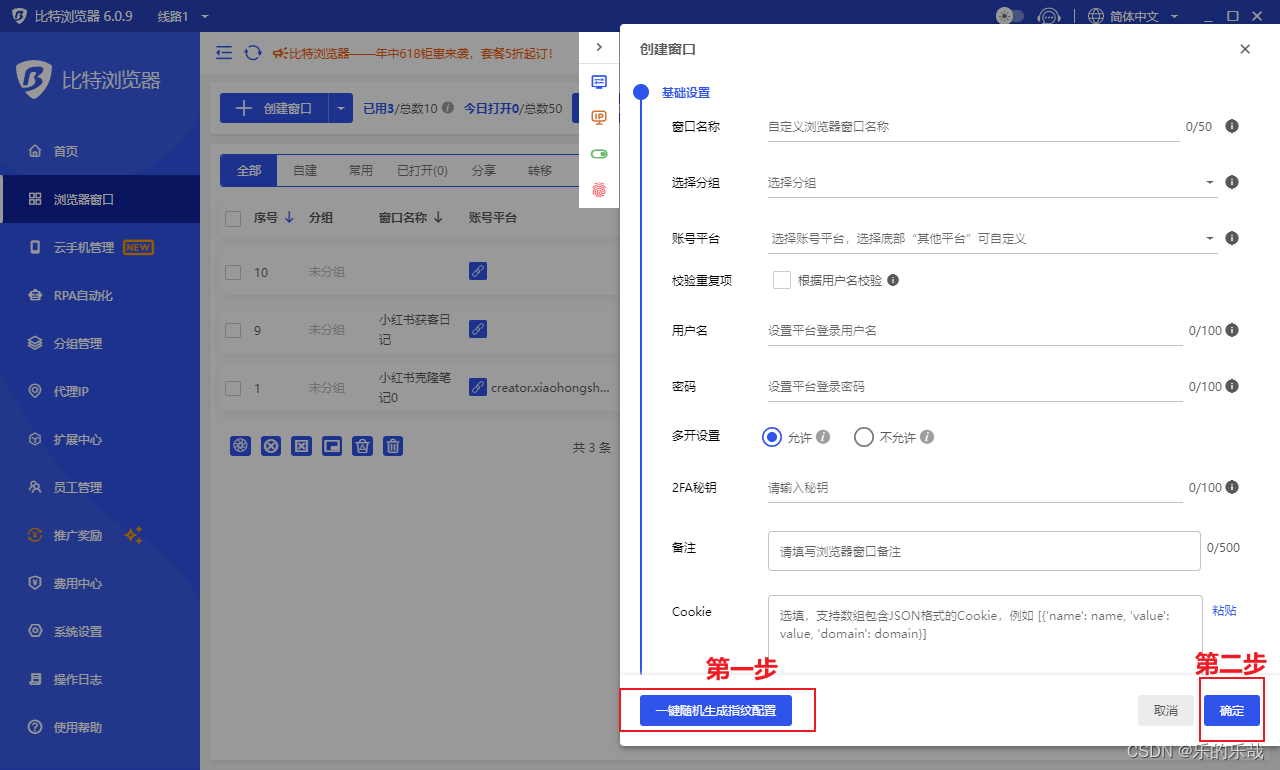
Task: Open the 线路1 line dropdown
Action: pyautogui.click(x=183, y=16)
